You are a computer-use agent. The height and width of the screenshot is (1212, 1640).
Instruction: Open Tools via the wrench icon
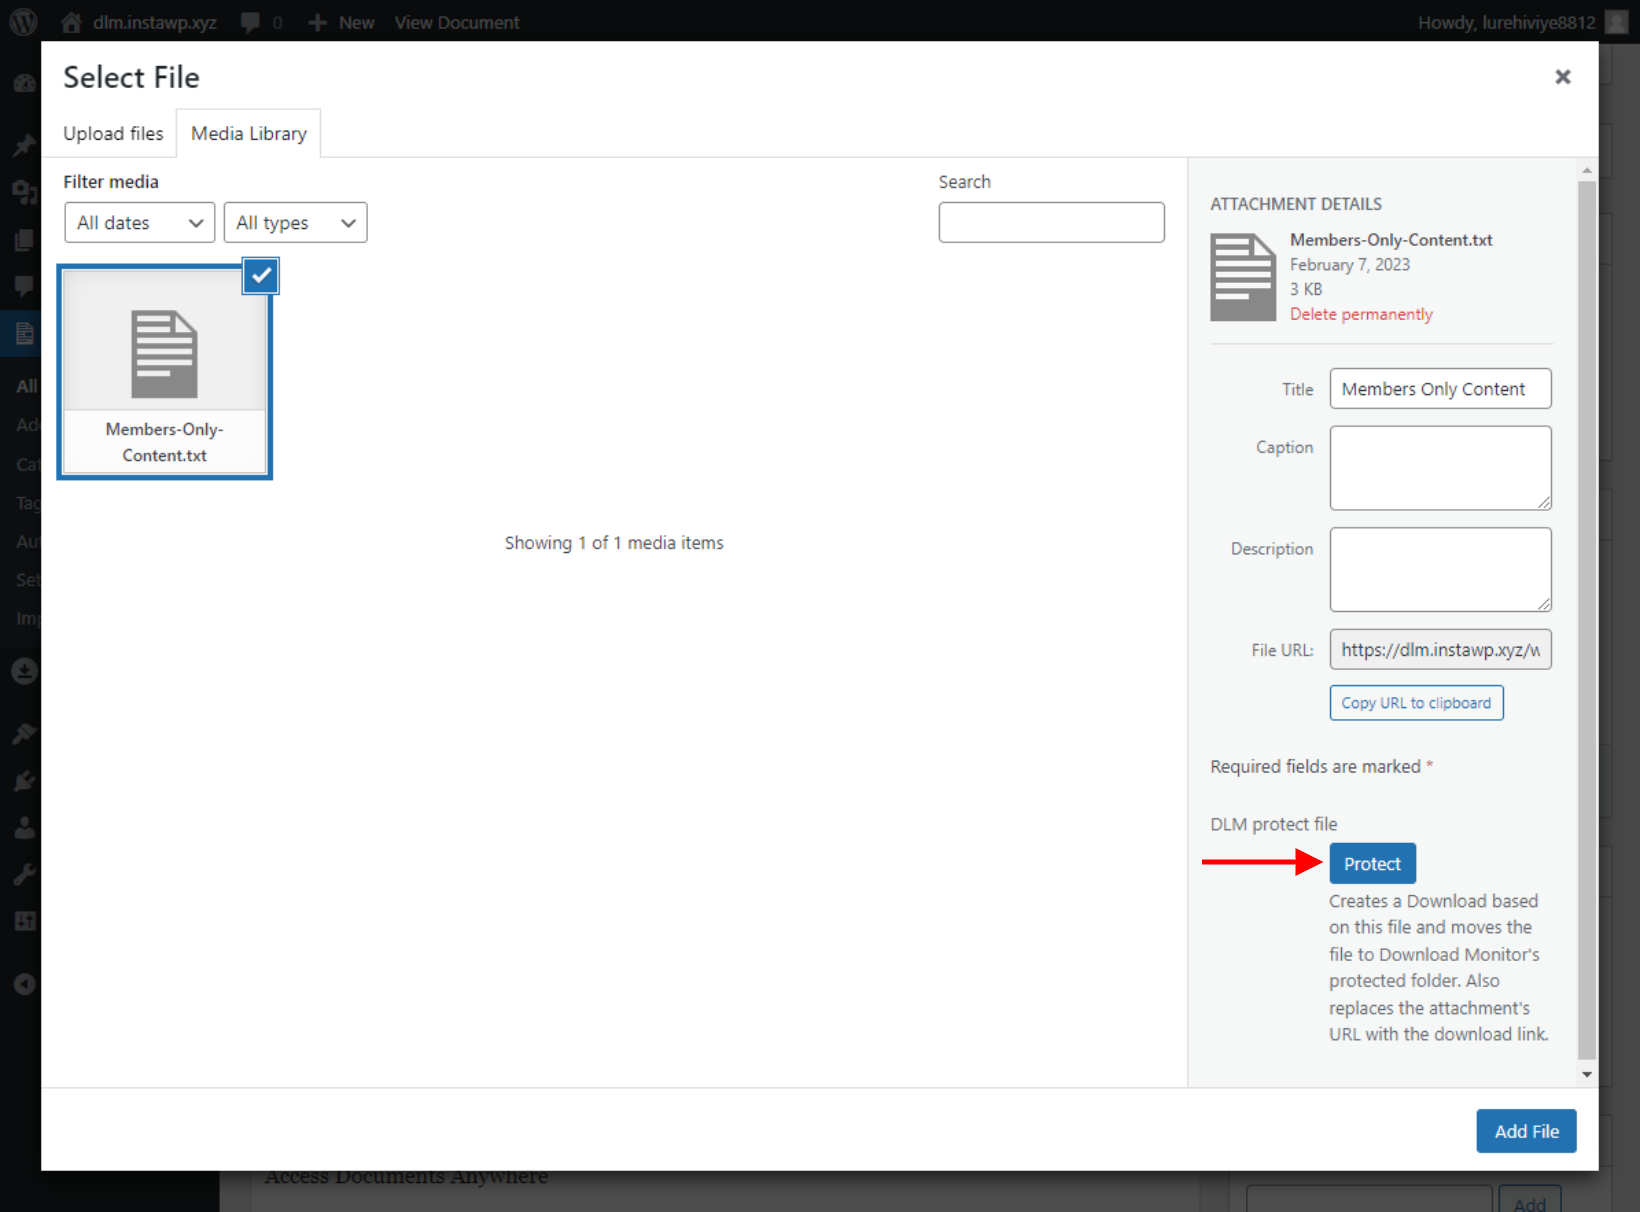[x=24, y=874]
